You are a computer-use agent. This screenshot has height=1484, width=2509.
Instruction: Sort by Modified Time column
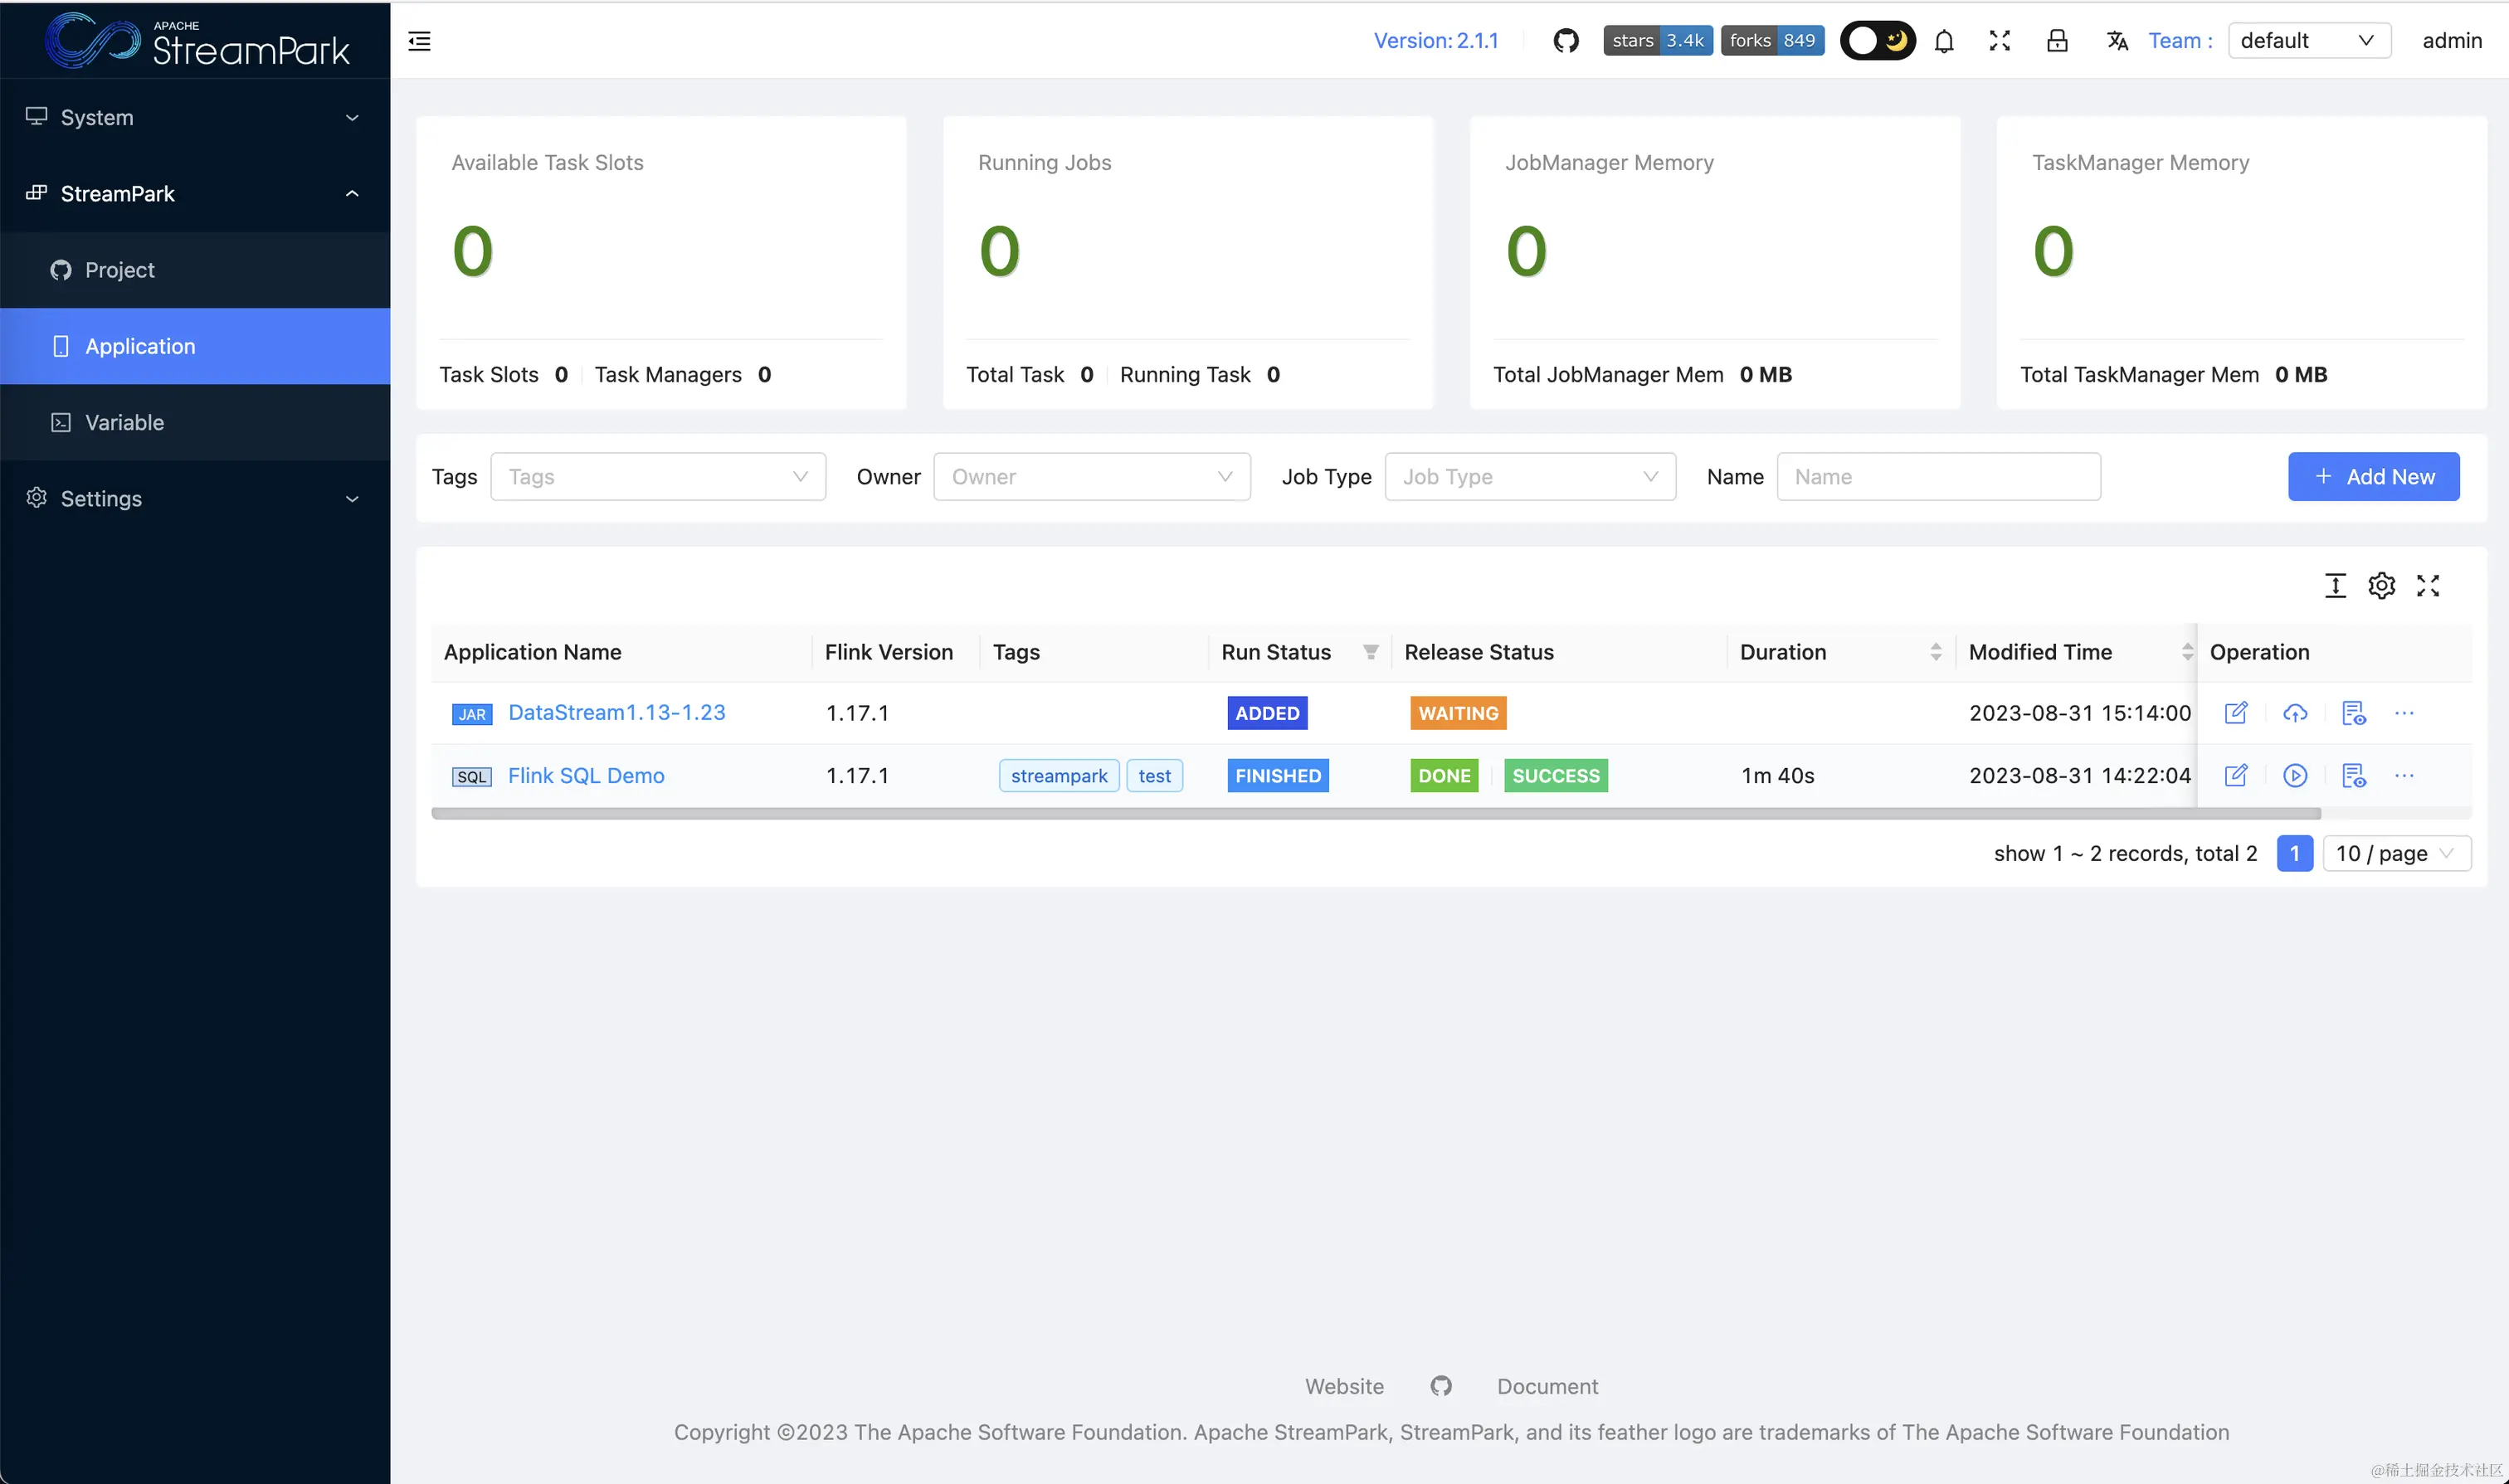(2186, 652)
